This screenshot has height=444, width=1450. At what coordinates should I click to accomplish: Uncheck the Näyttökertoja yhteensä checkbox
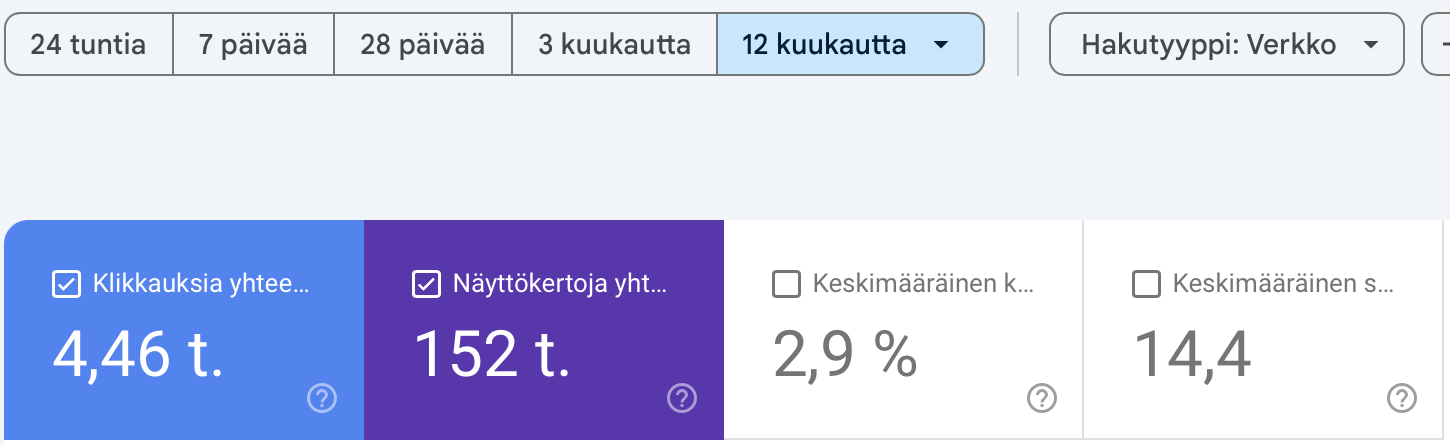click(x=426, y=285)
